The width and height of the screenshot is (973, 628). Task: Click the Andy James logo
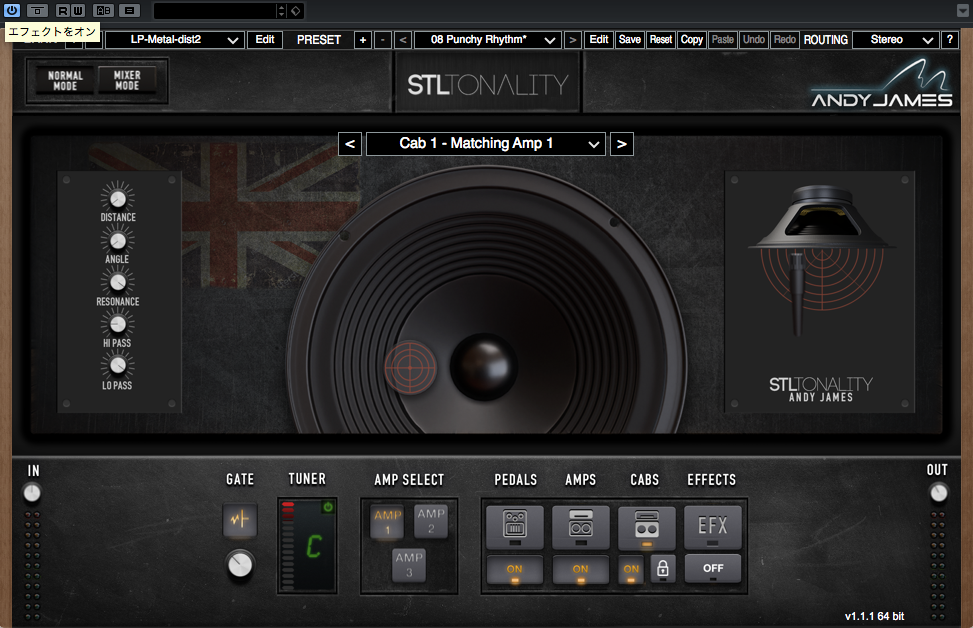(882, 85)
